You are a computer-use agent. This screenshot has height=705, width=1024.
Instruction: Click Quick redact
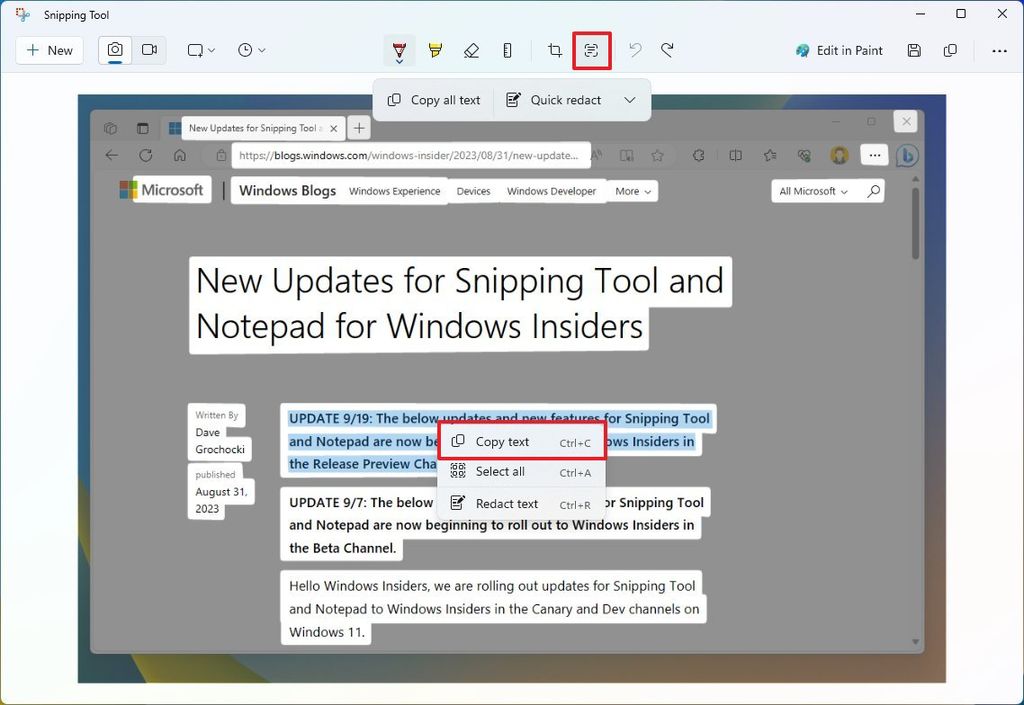[x=554, y=100]
